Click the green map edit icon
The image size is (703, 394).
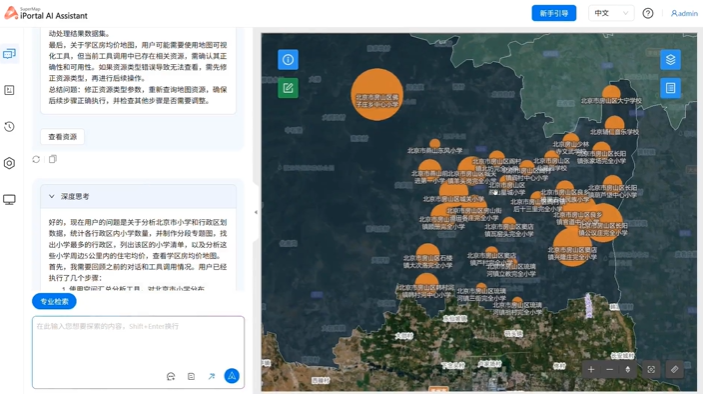coord(288,88)
